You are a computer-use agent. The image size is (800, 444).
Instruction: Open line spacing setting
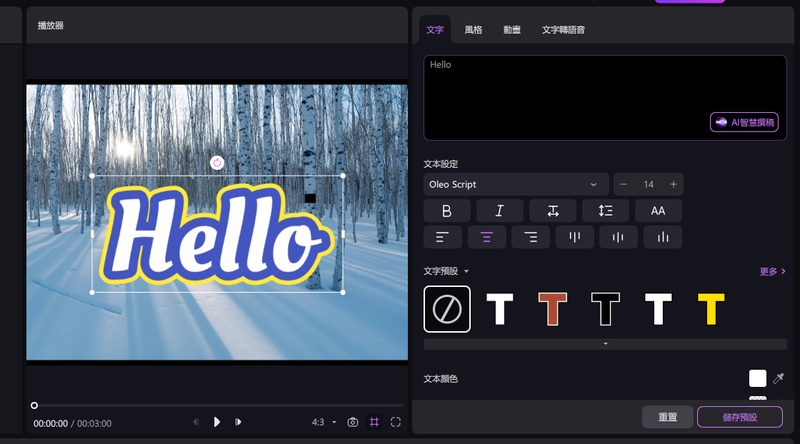pos(606,211)
